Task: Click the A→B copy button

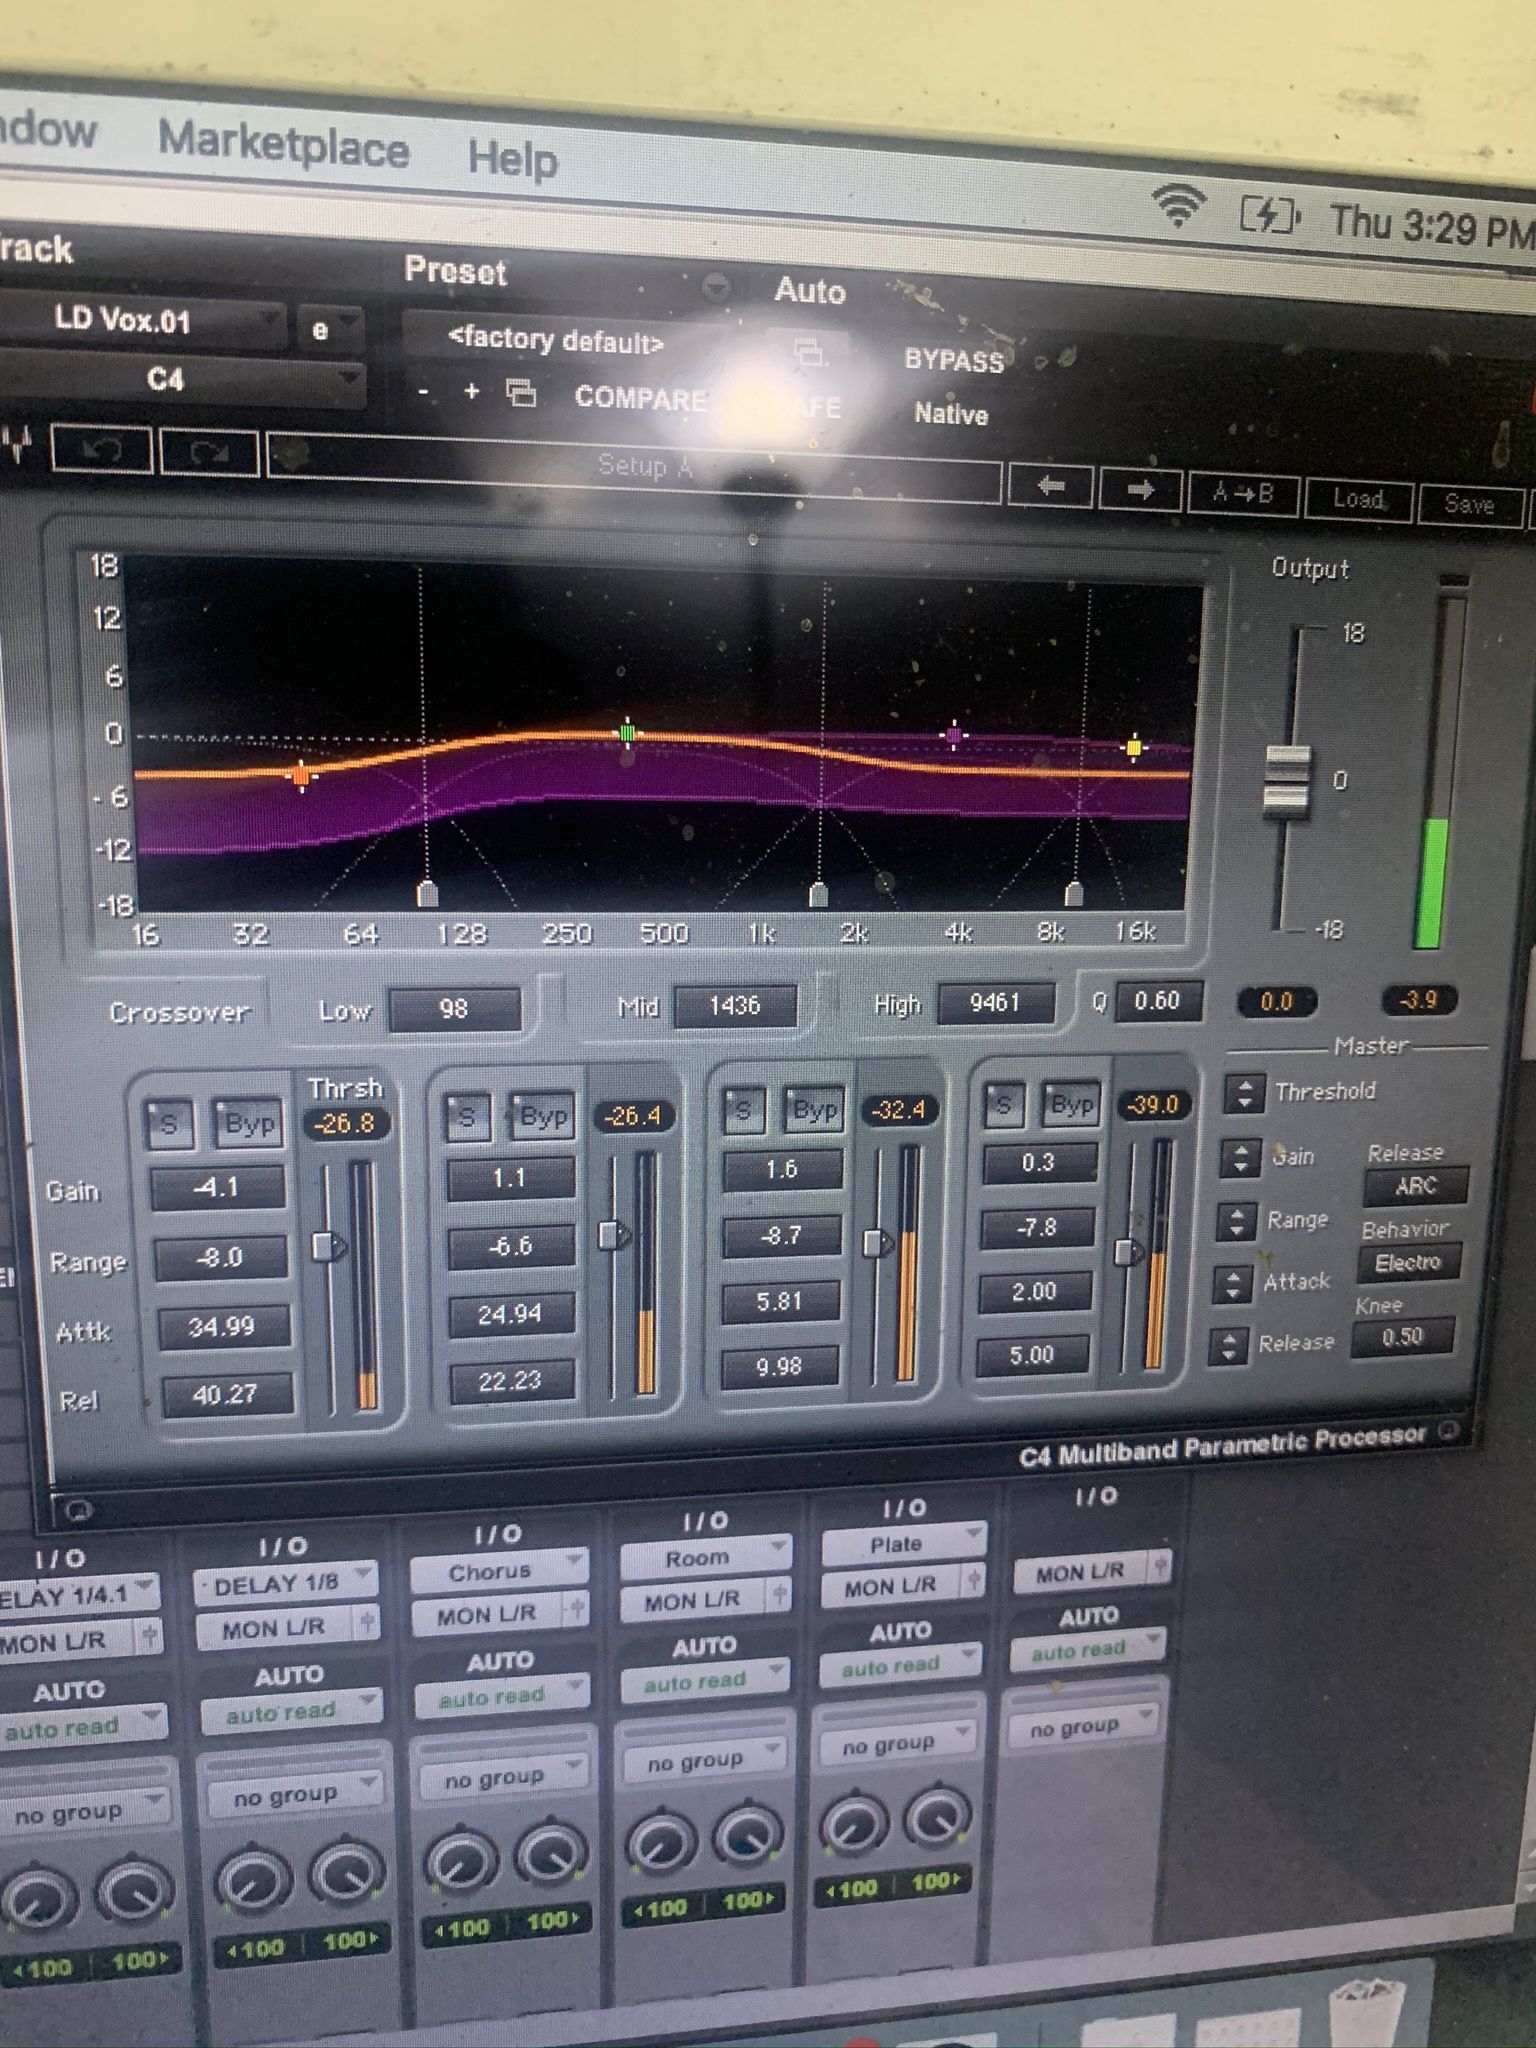Action: (x=1243, y=494)
